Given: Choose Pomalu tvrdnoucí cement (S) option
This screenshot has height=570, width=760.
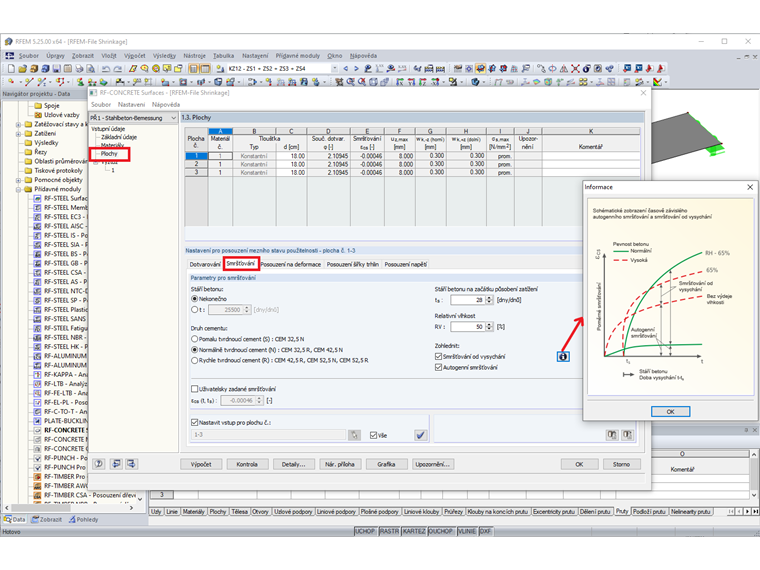Looking at the screenshot, I should (194, 339).
